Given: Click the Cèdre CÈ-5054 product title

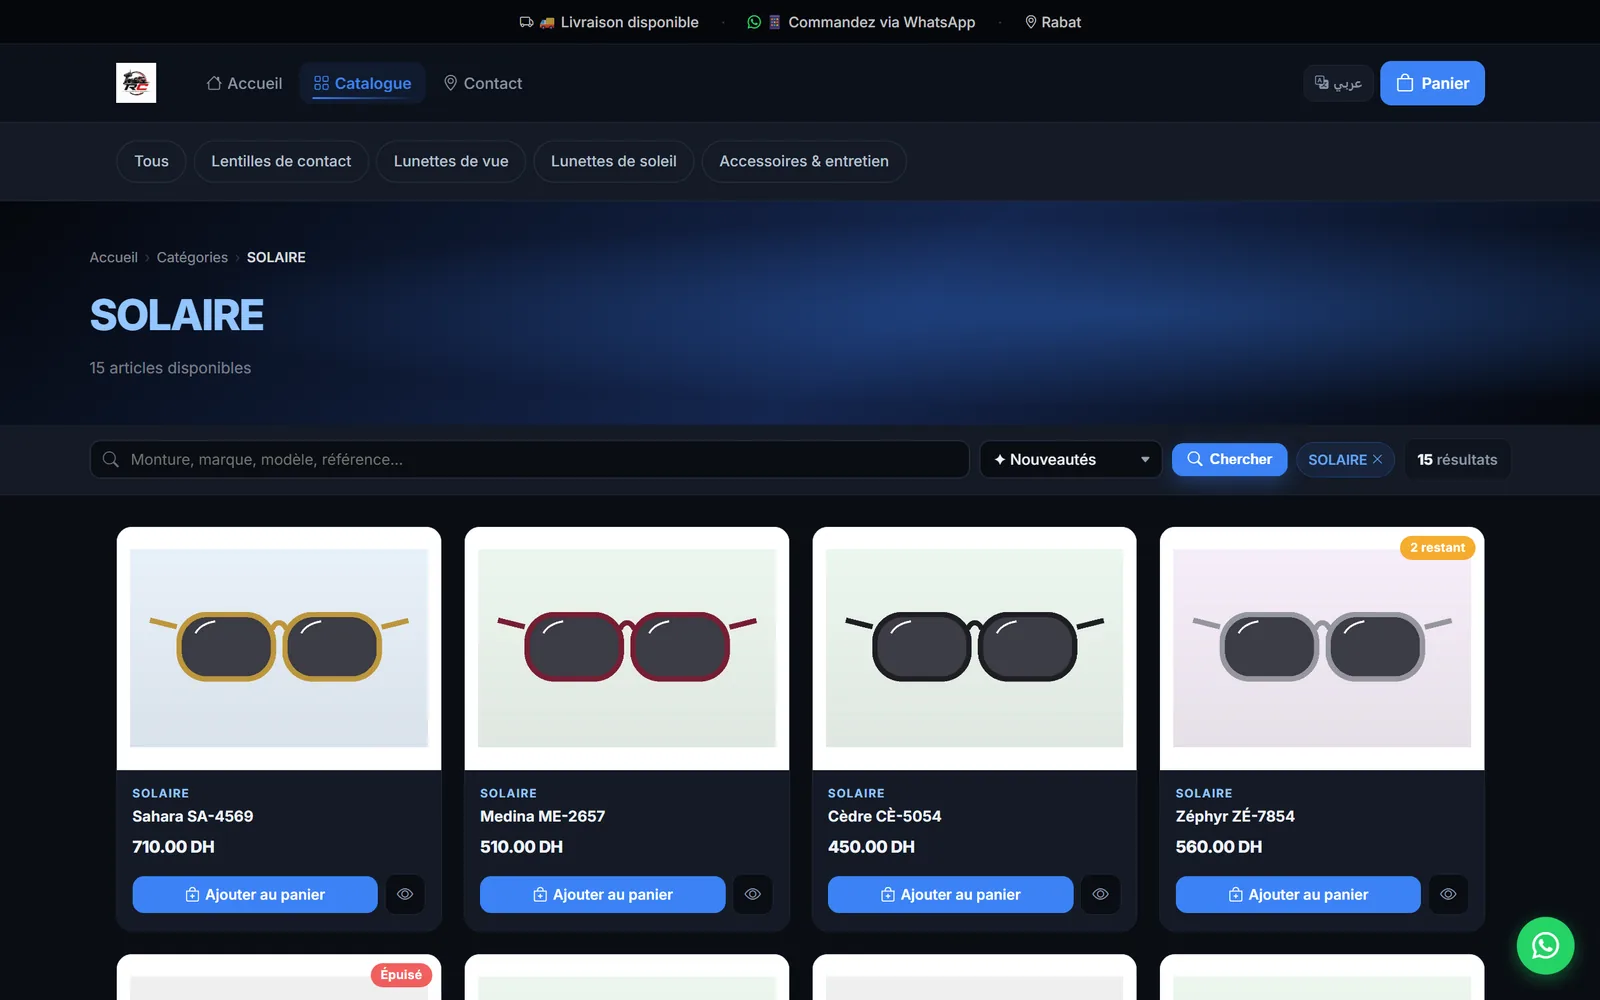Looking at the screenshot, I should (x=885, y=816).
